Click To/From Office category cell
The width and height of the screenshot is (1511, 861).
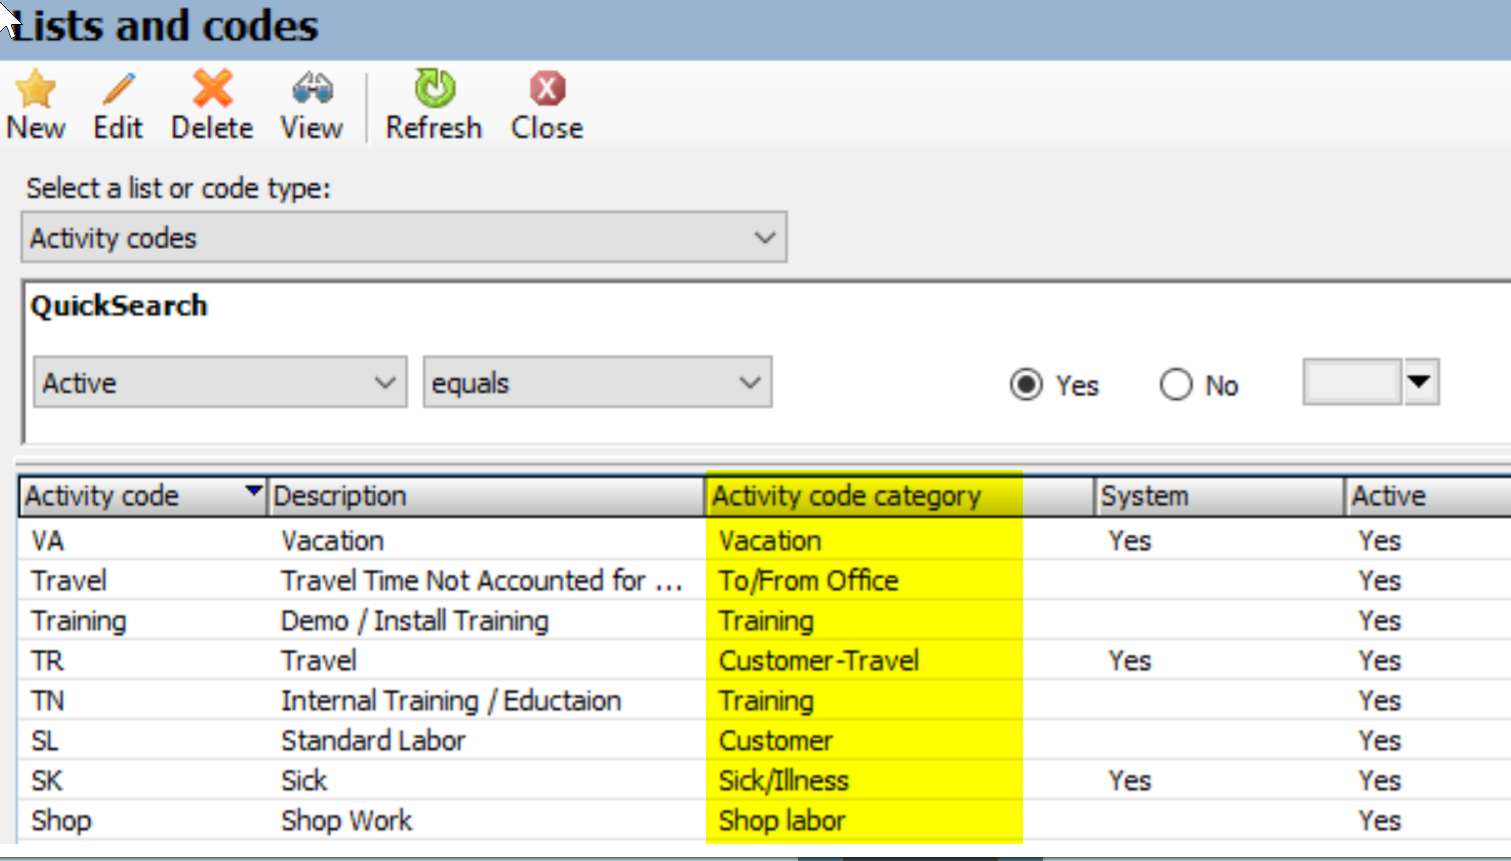[x=808, y=580]
